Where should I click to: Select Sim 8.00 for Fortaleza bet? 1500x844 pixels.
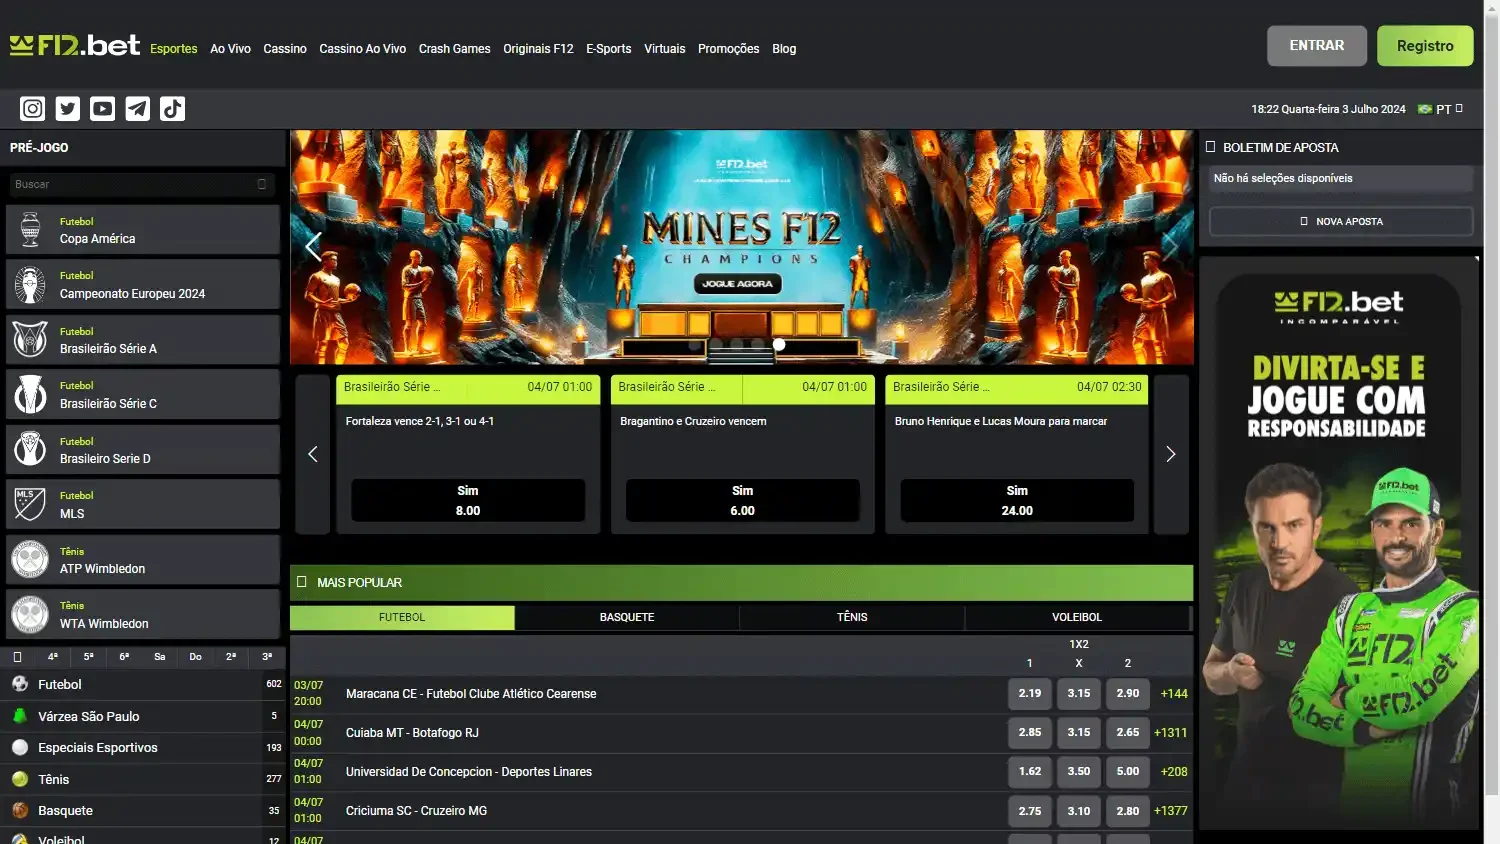pyautogui.click(x=468, y=500)
